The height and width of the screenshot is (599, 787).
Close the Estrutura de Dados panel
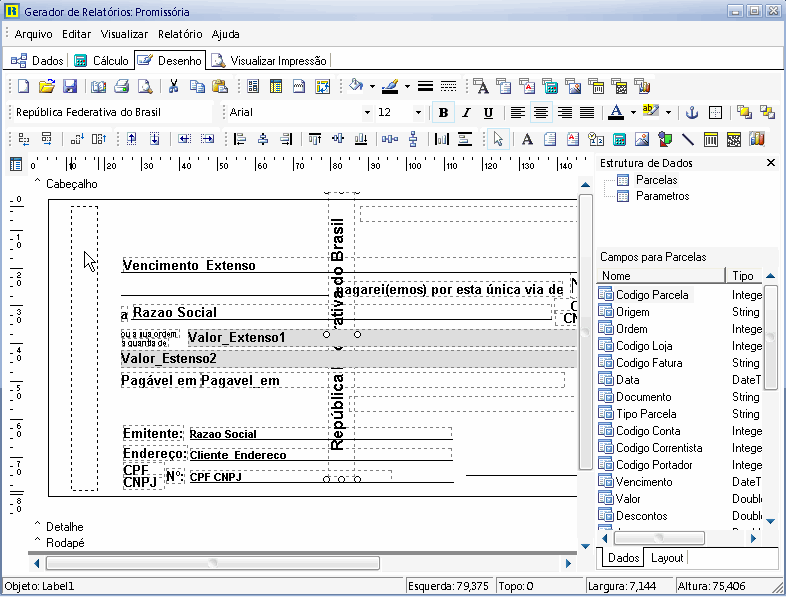[771, 163]
